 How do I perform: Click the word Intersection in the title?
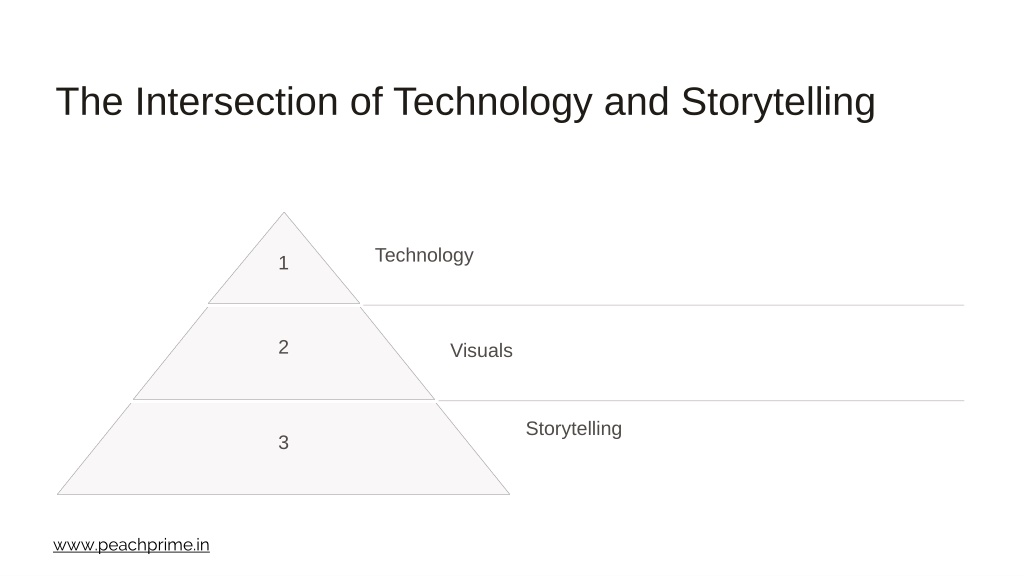tap(236, 101)
